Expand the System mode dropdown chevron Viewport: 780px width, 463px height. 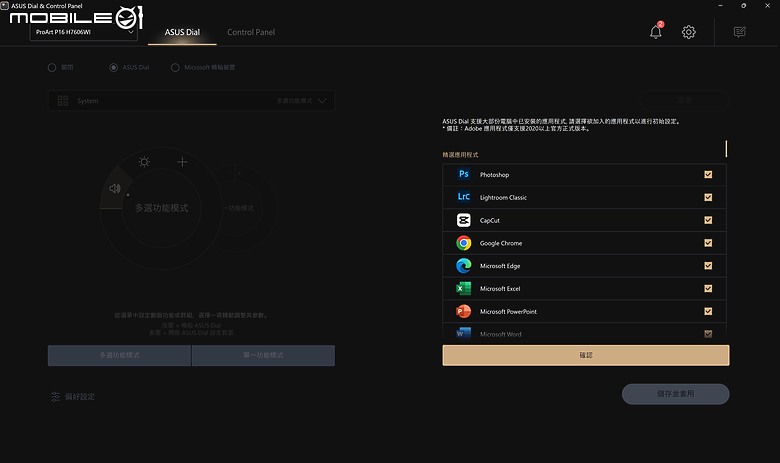tap(322, 100)
